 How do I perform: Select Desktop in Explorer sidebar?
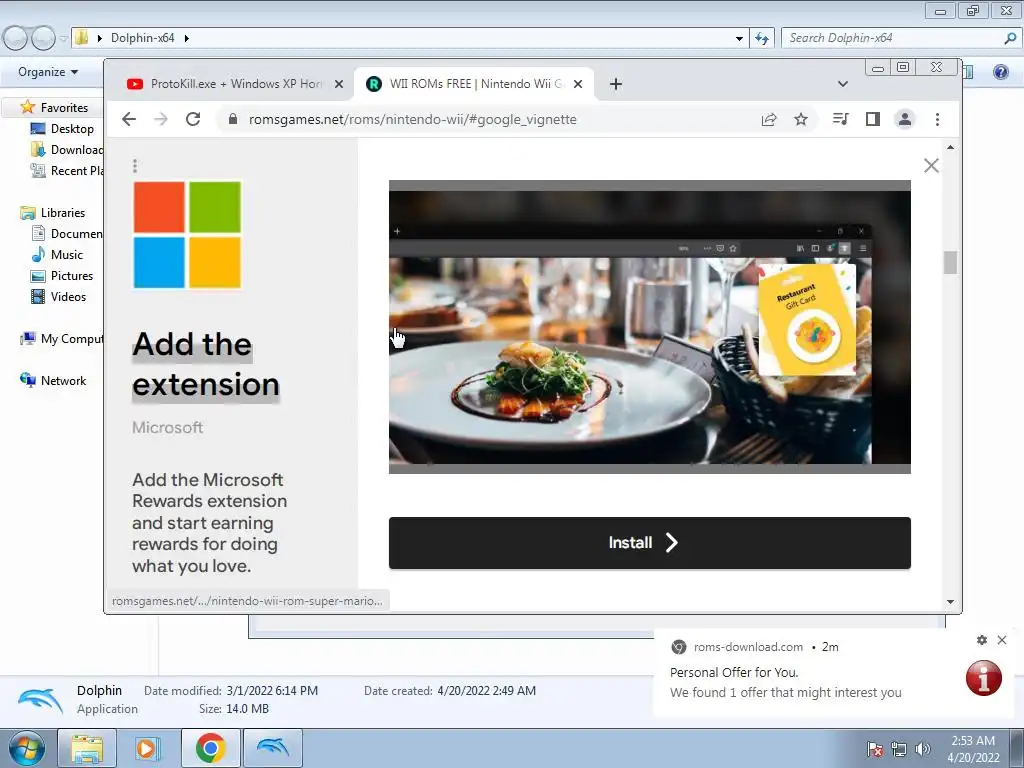point(63,129)
